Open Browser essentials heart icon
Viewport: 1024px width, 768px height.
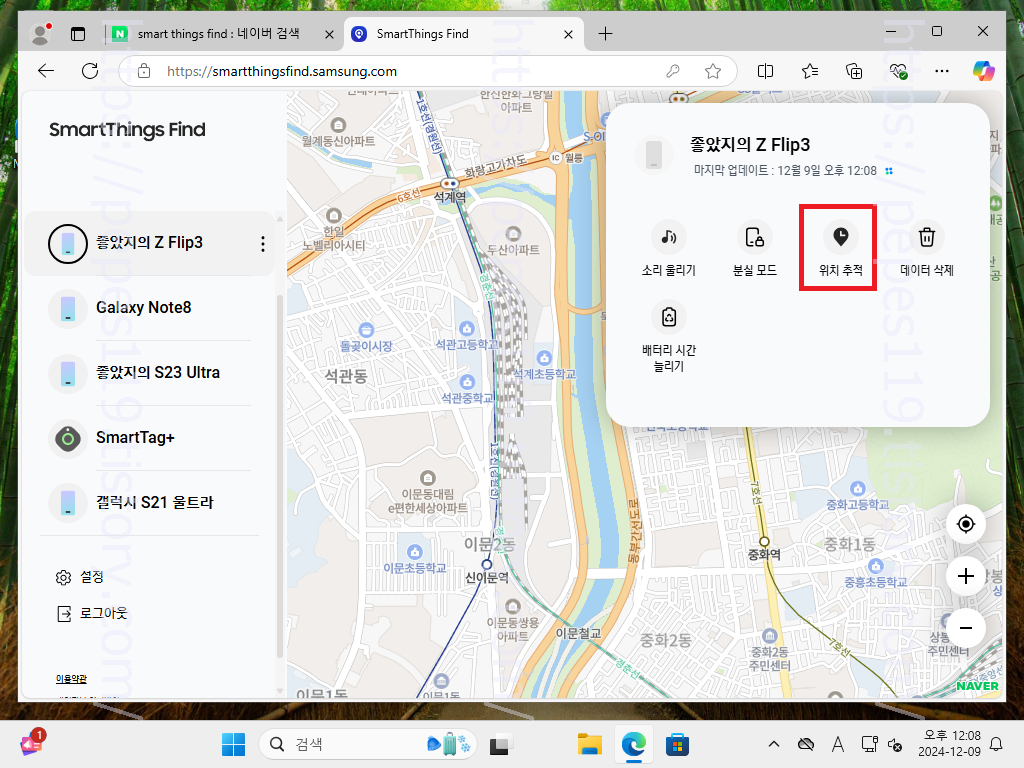coord(899,71)
